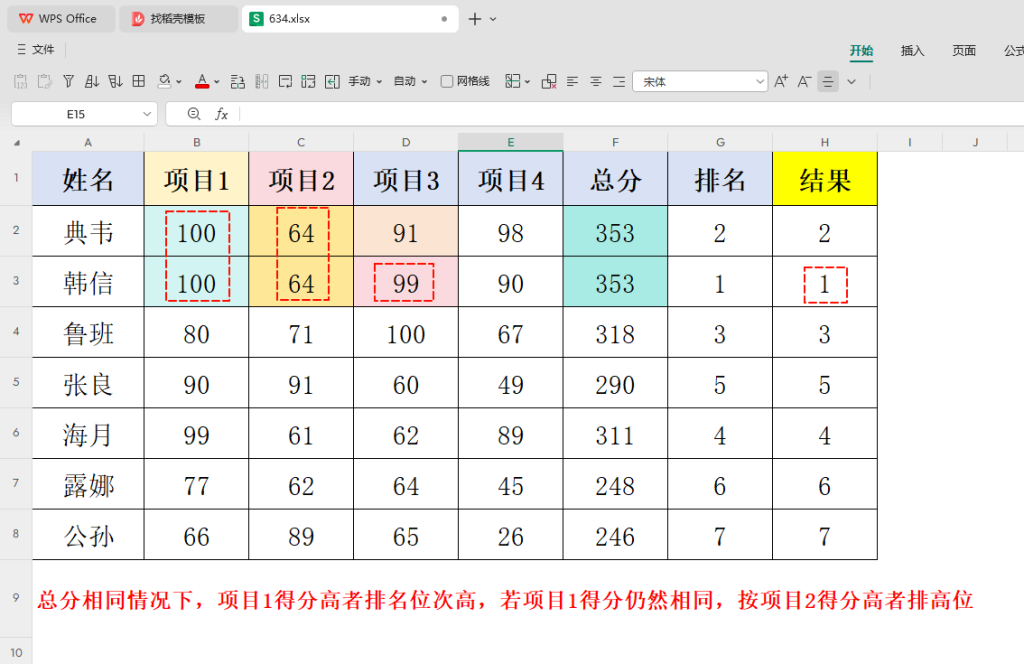Select the 排名 header cell

coord(720,180)
